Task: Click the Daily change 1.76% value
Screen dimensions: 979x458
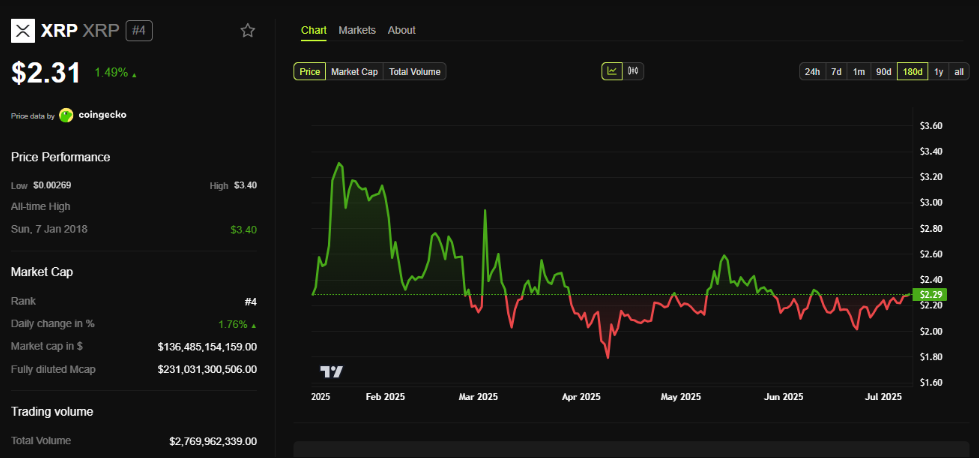Action: point(237,324)
